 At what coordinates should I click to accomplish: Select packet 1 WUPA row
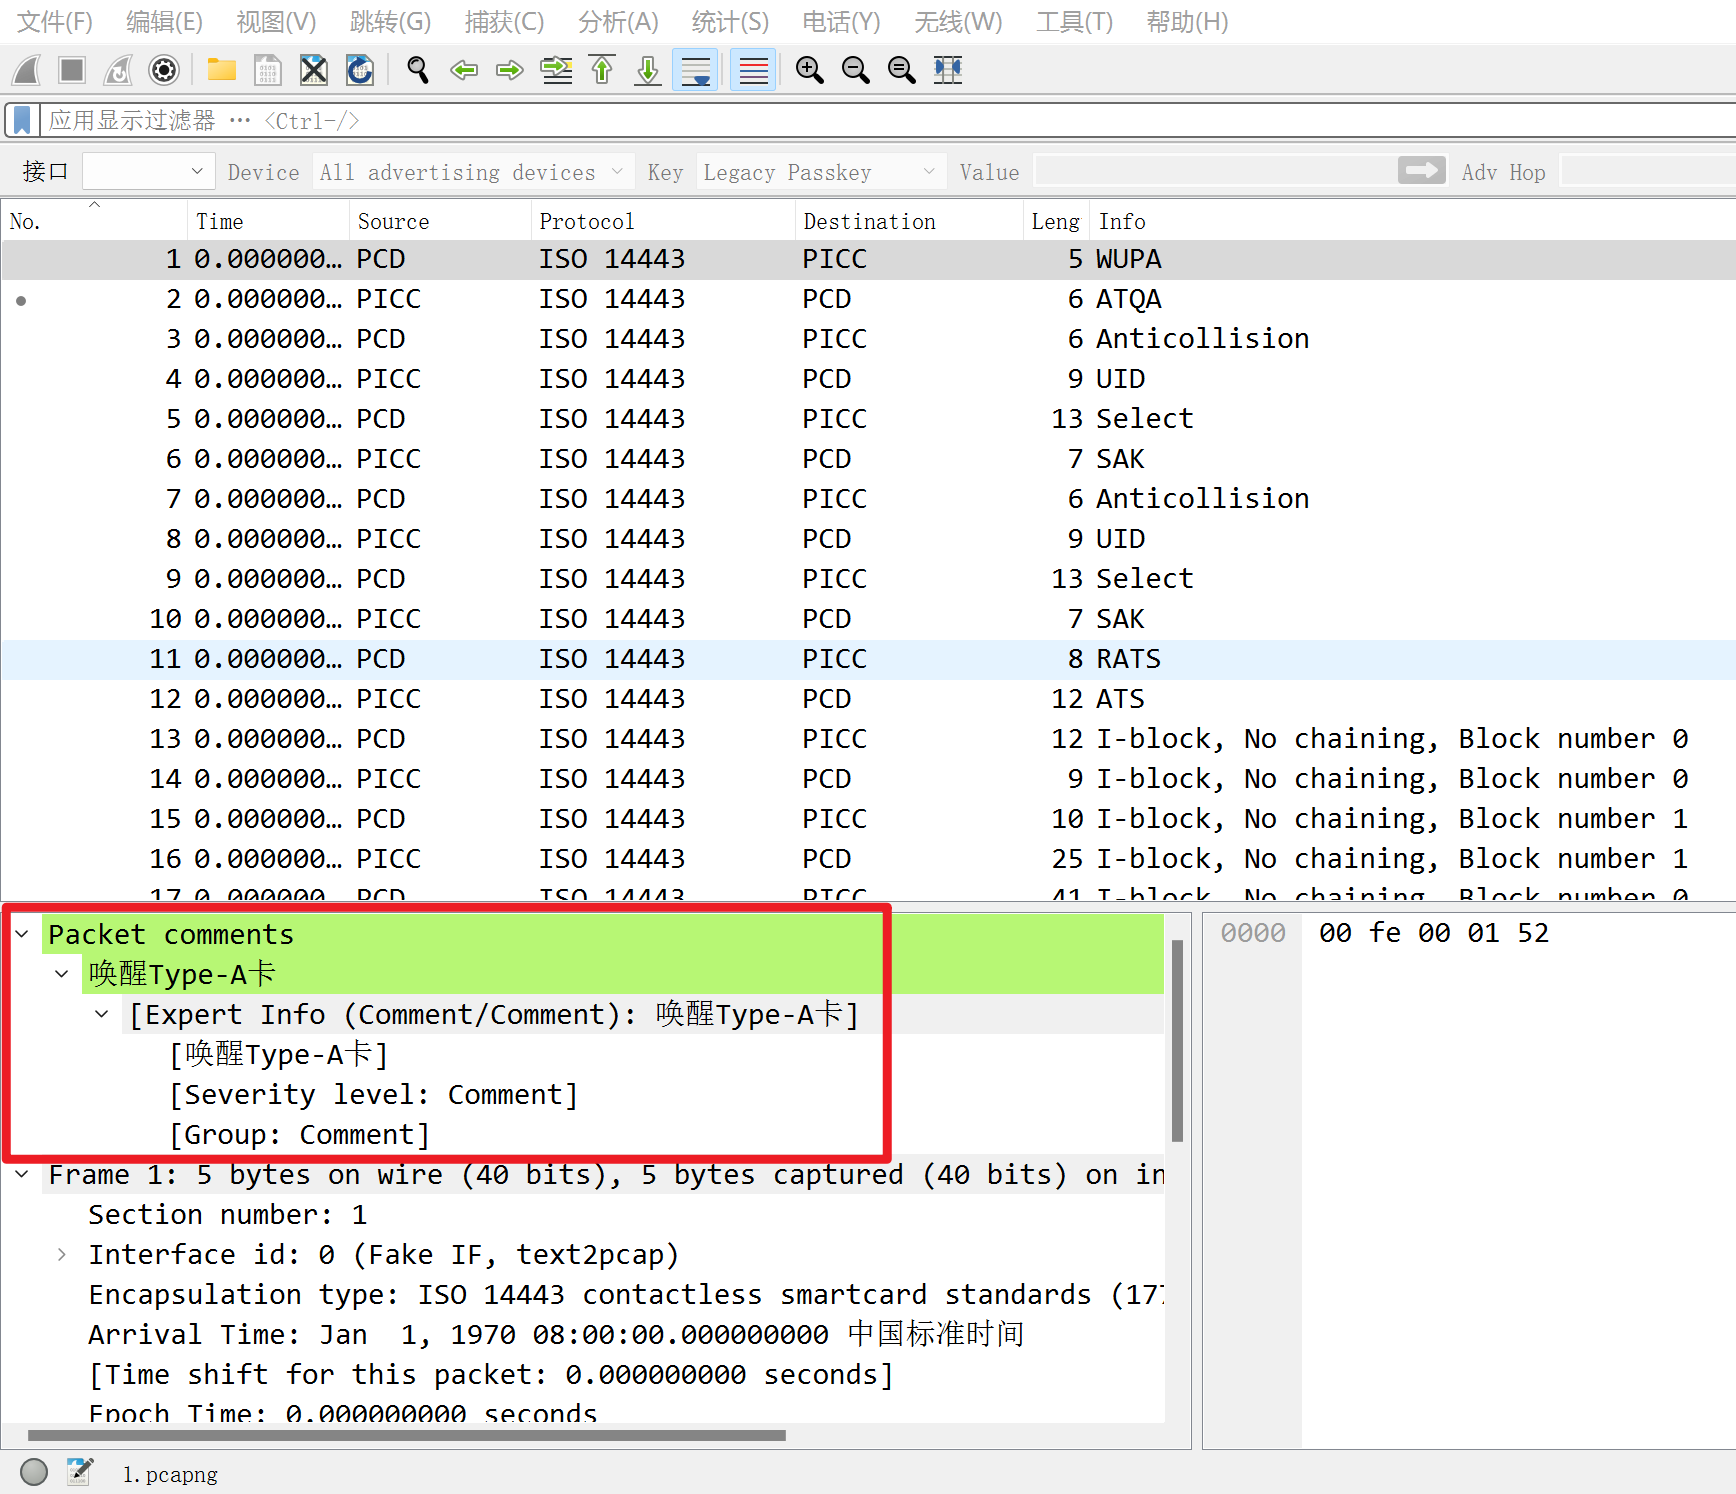click(x=868, y=259)
